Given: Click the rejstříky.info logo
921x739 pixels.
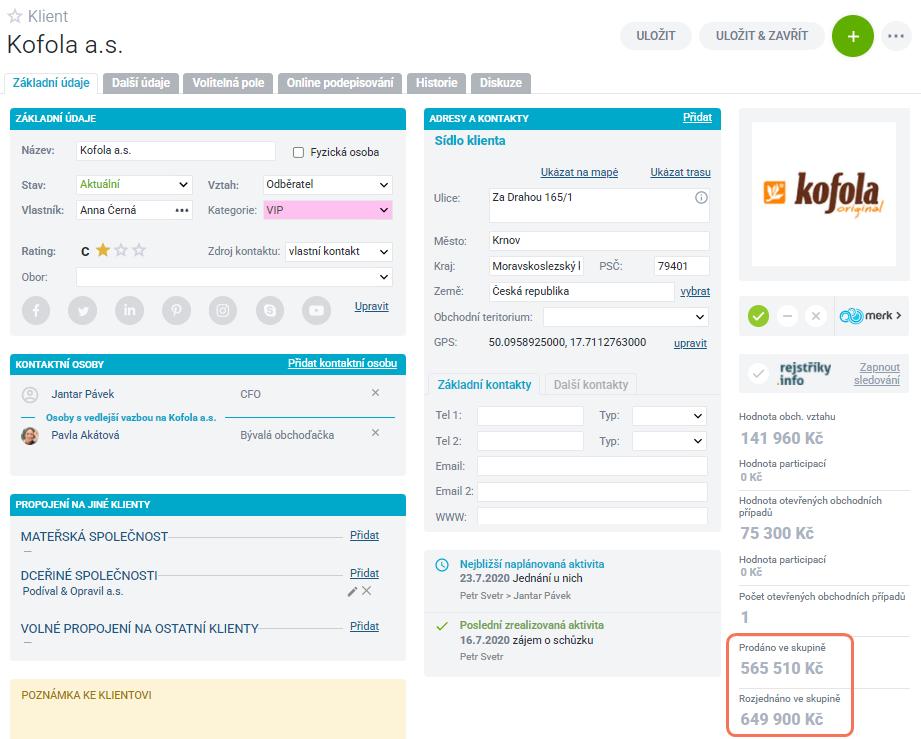Looking at the screenshot, I should pyautogui.click(x=805, y=374).
